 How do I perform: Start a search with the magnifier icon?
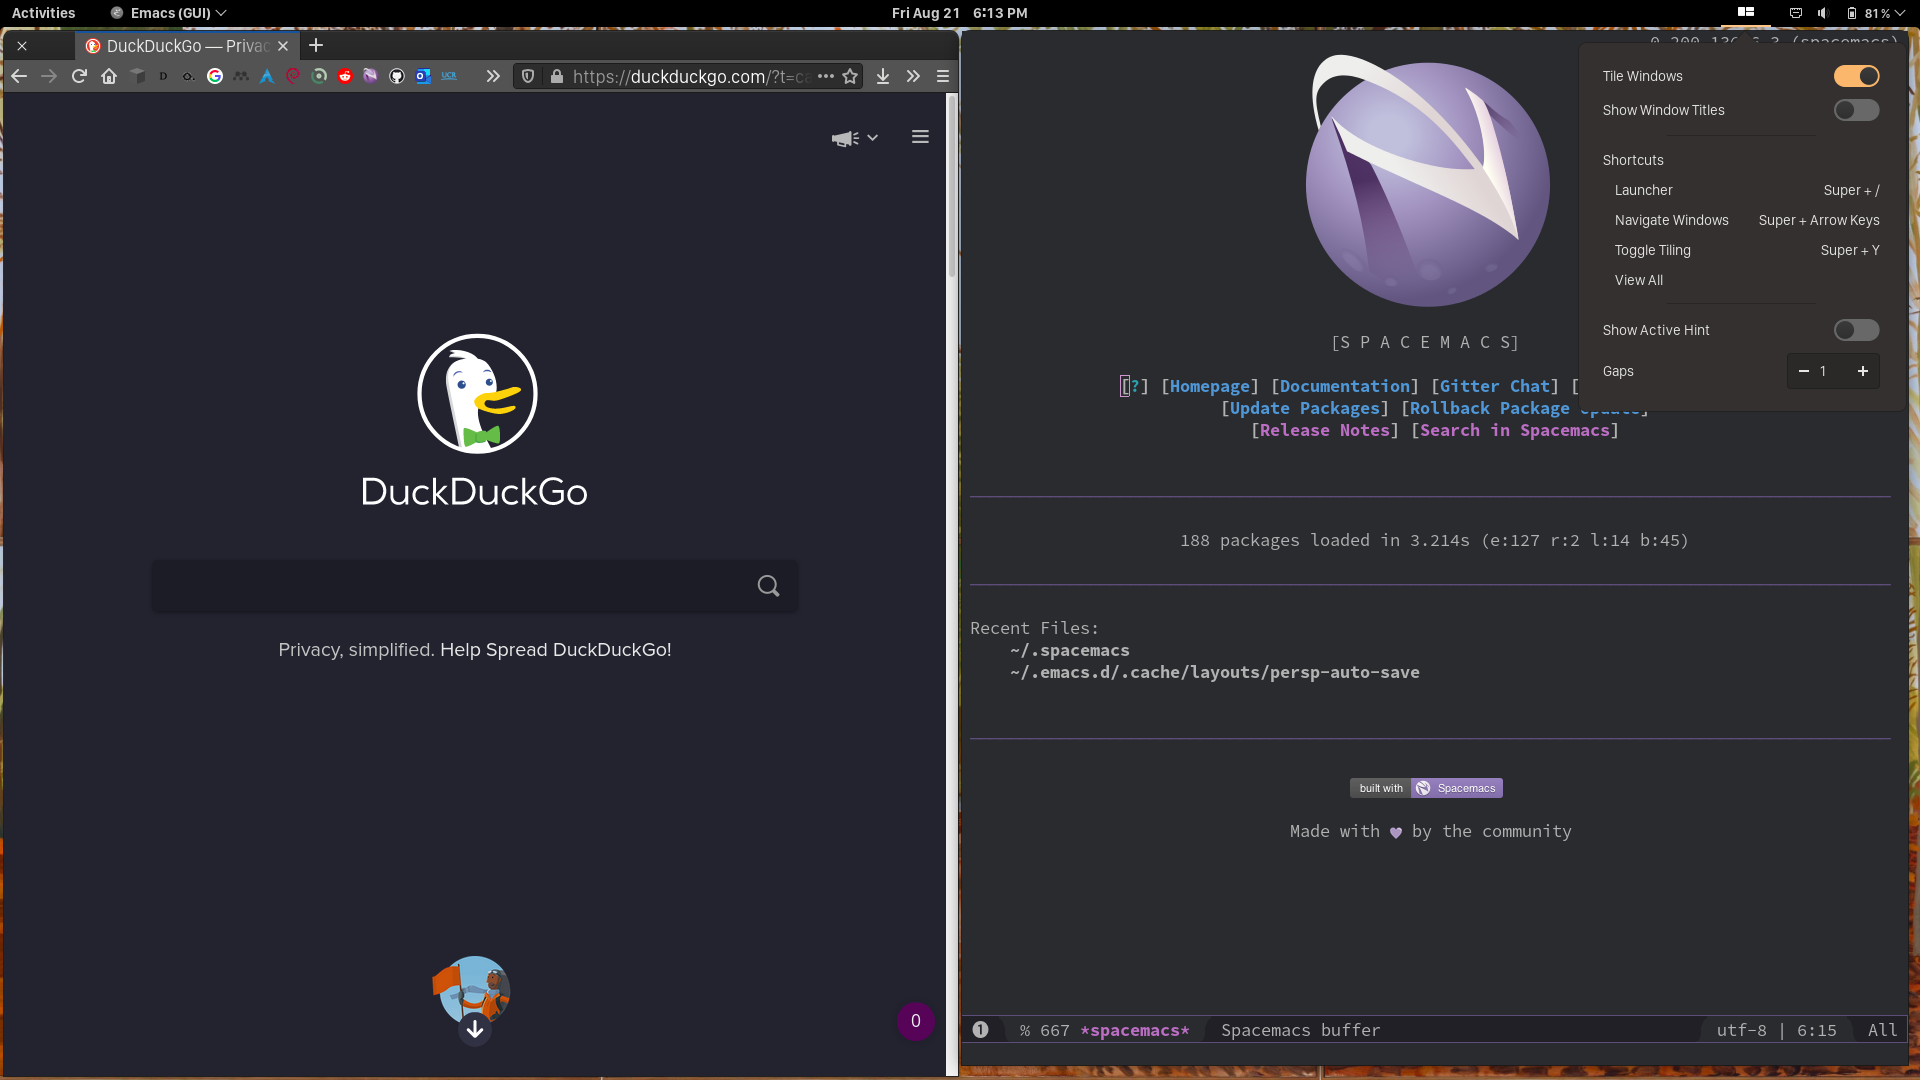[768, 585]
